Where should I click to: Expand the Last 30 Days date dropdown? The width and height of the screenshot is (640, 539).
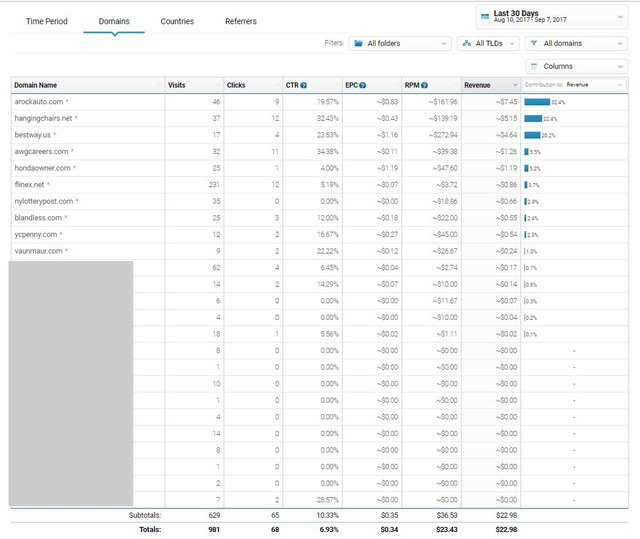coord(552,17)
